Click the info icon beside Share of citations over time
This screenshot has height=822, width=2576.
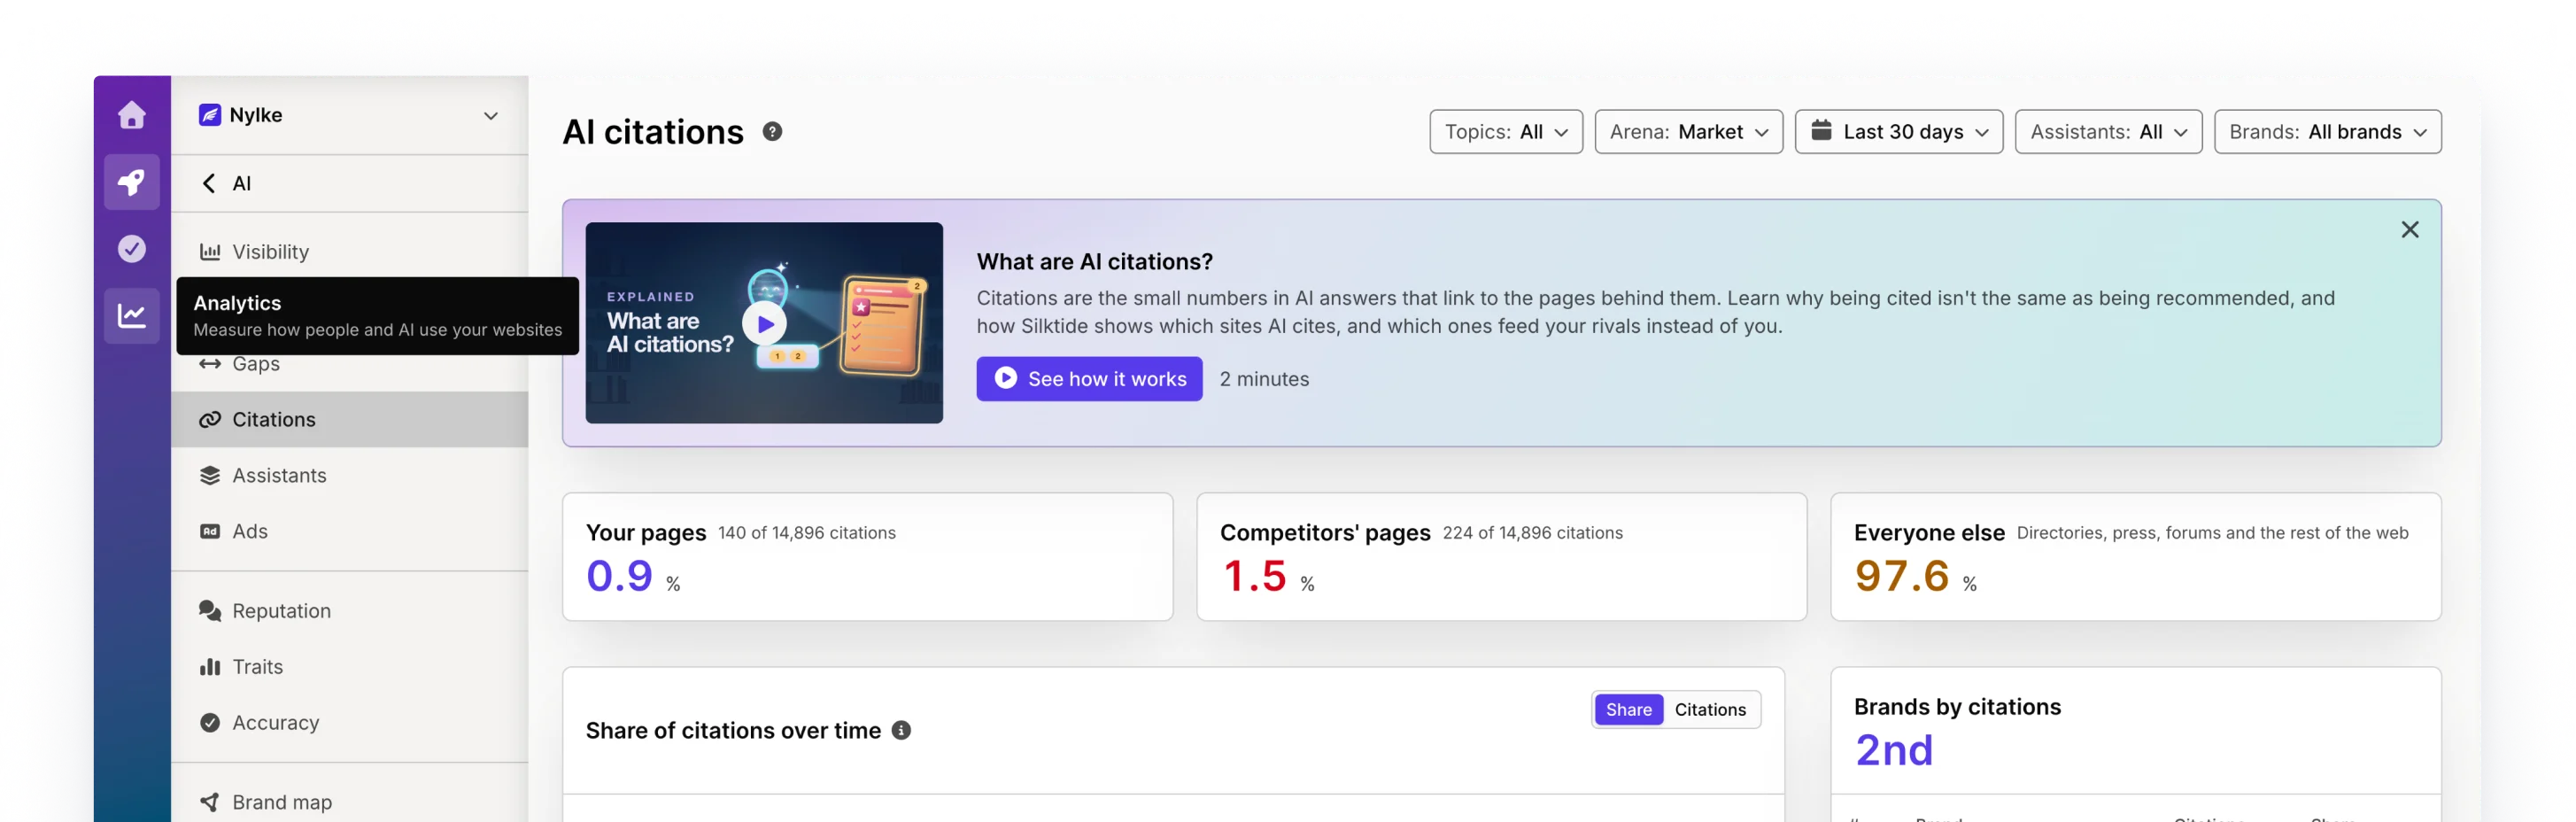point(901,730)
